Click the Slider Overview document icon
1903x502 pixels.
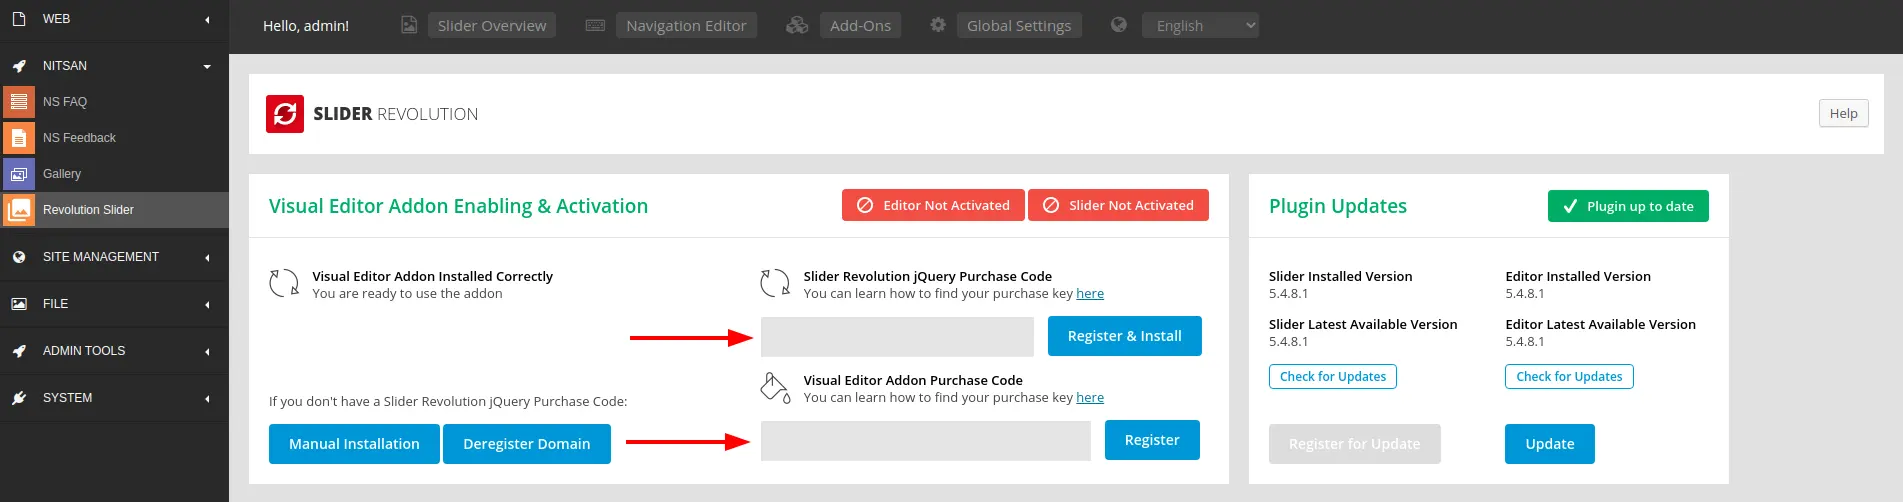point(409,25)
